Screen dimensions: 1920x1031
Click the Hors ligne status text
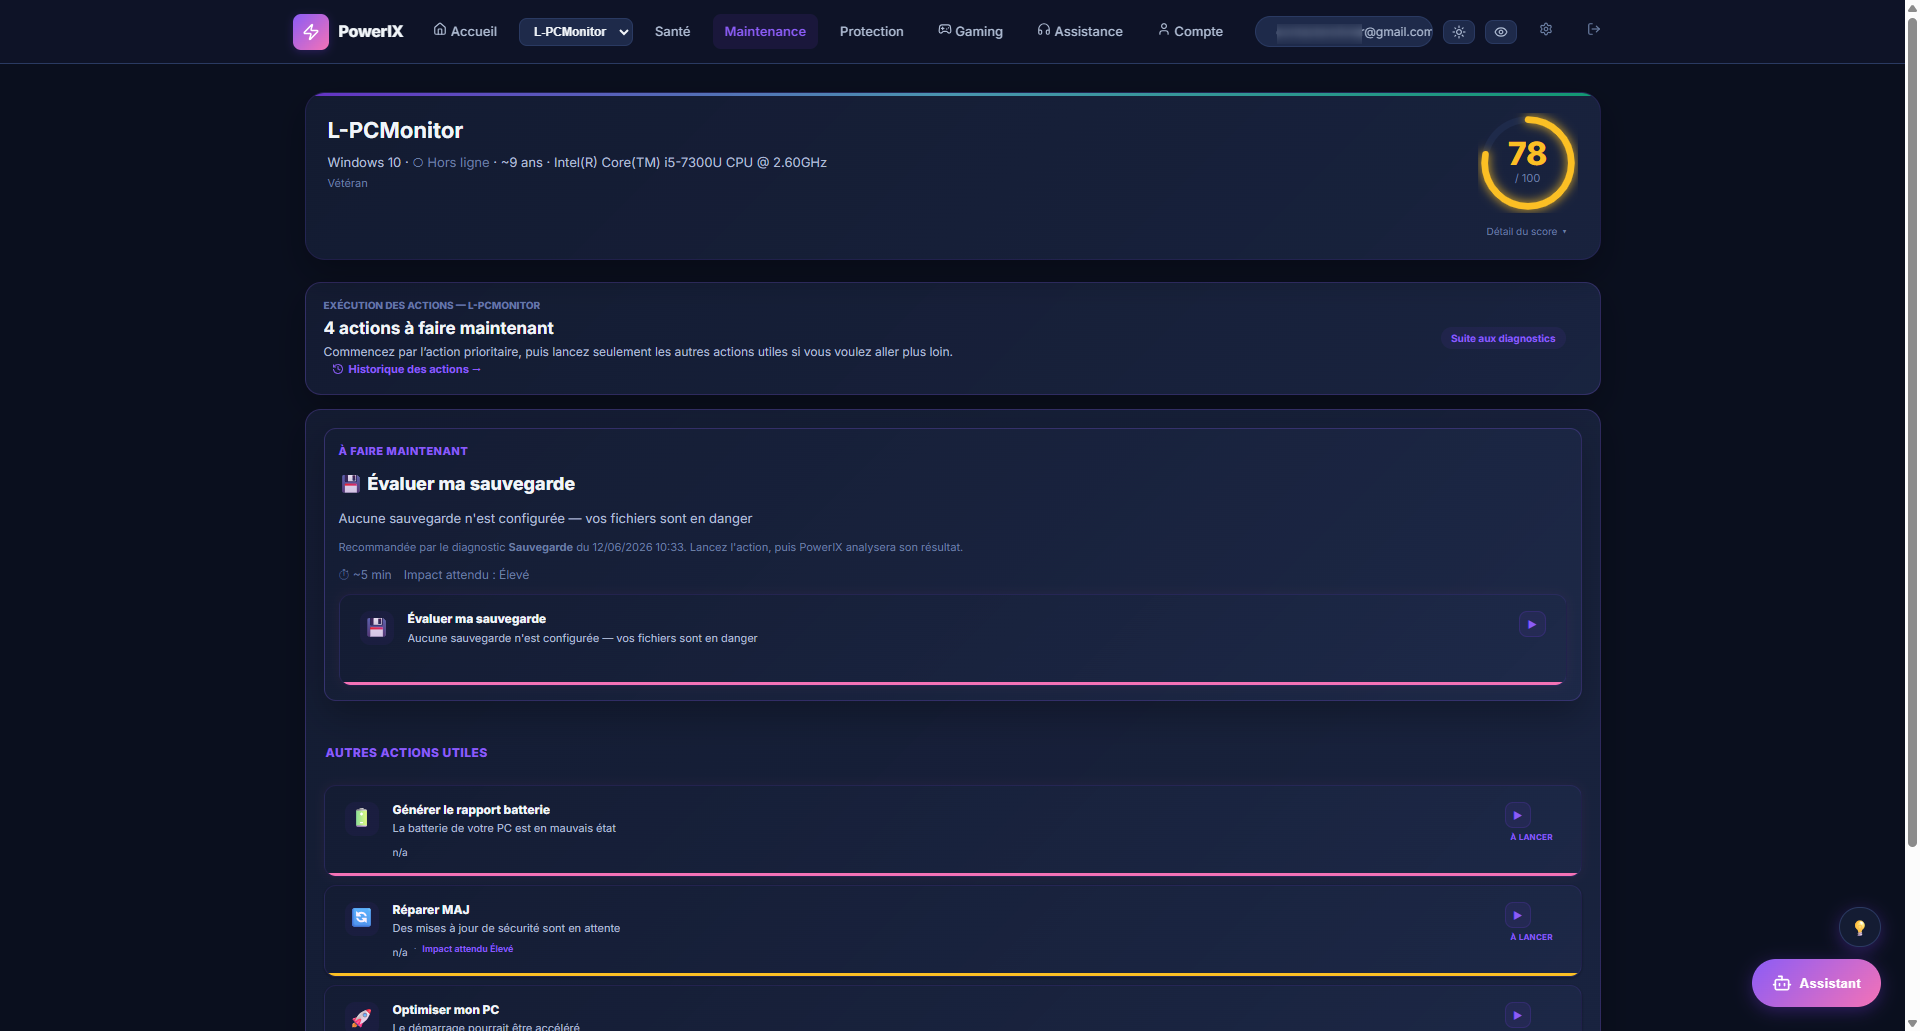[458, 162]
